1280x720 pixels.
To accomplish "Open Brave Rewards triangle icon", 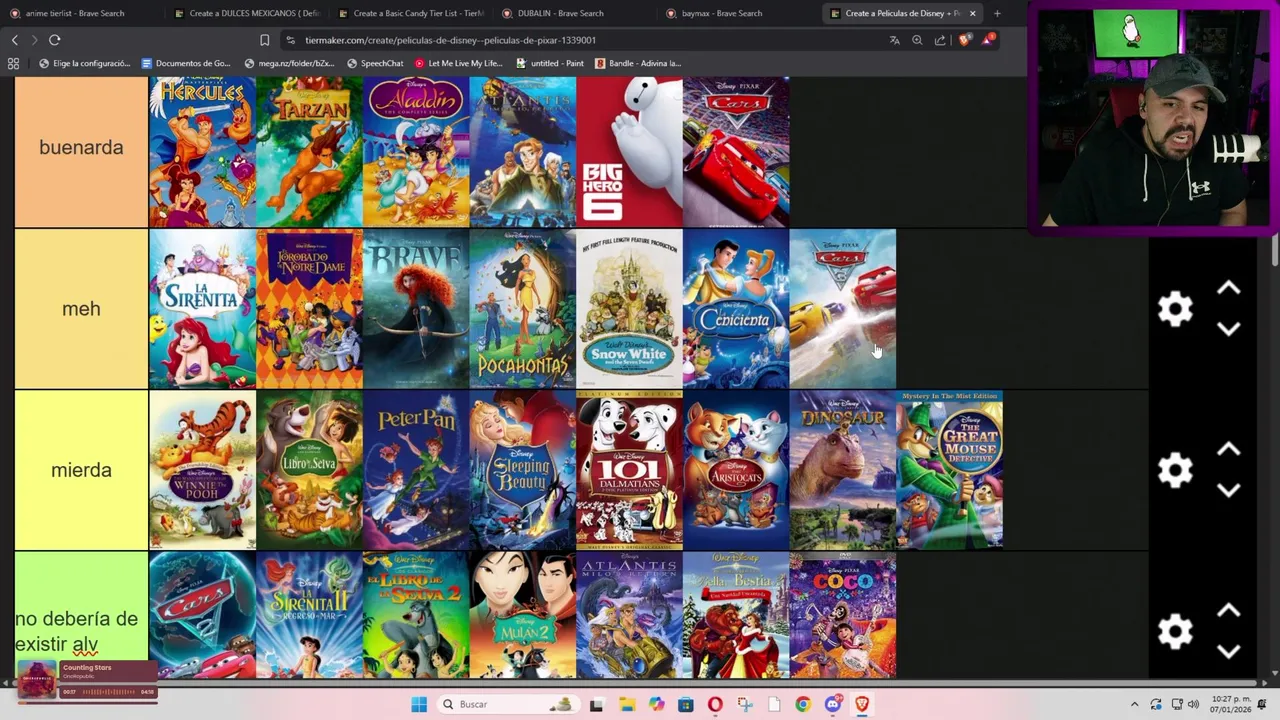I will (989, 40).
